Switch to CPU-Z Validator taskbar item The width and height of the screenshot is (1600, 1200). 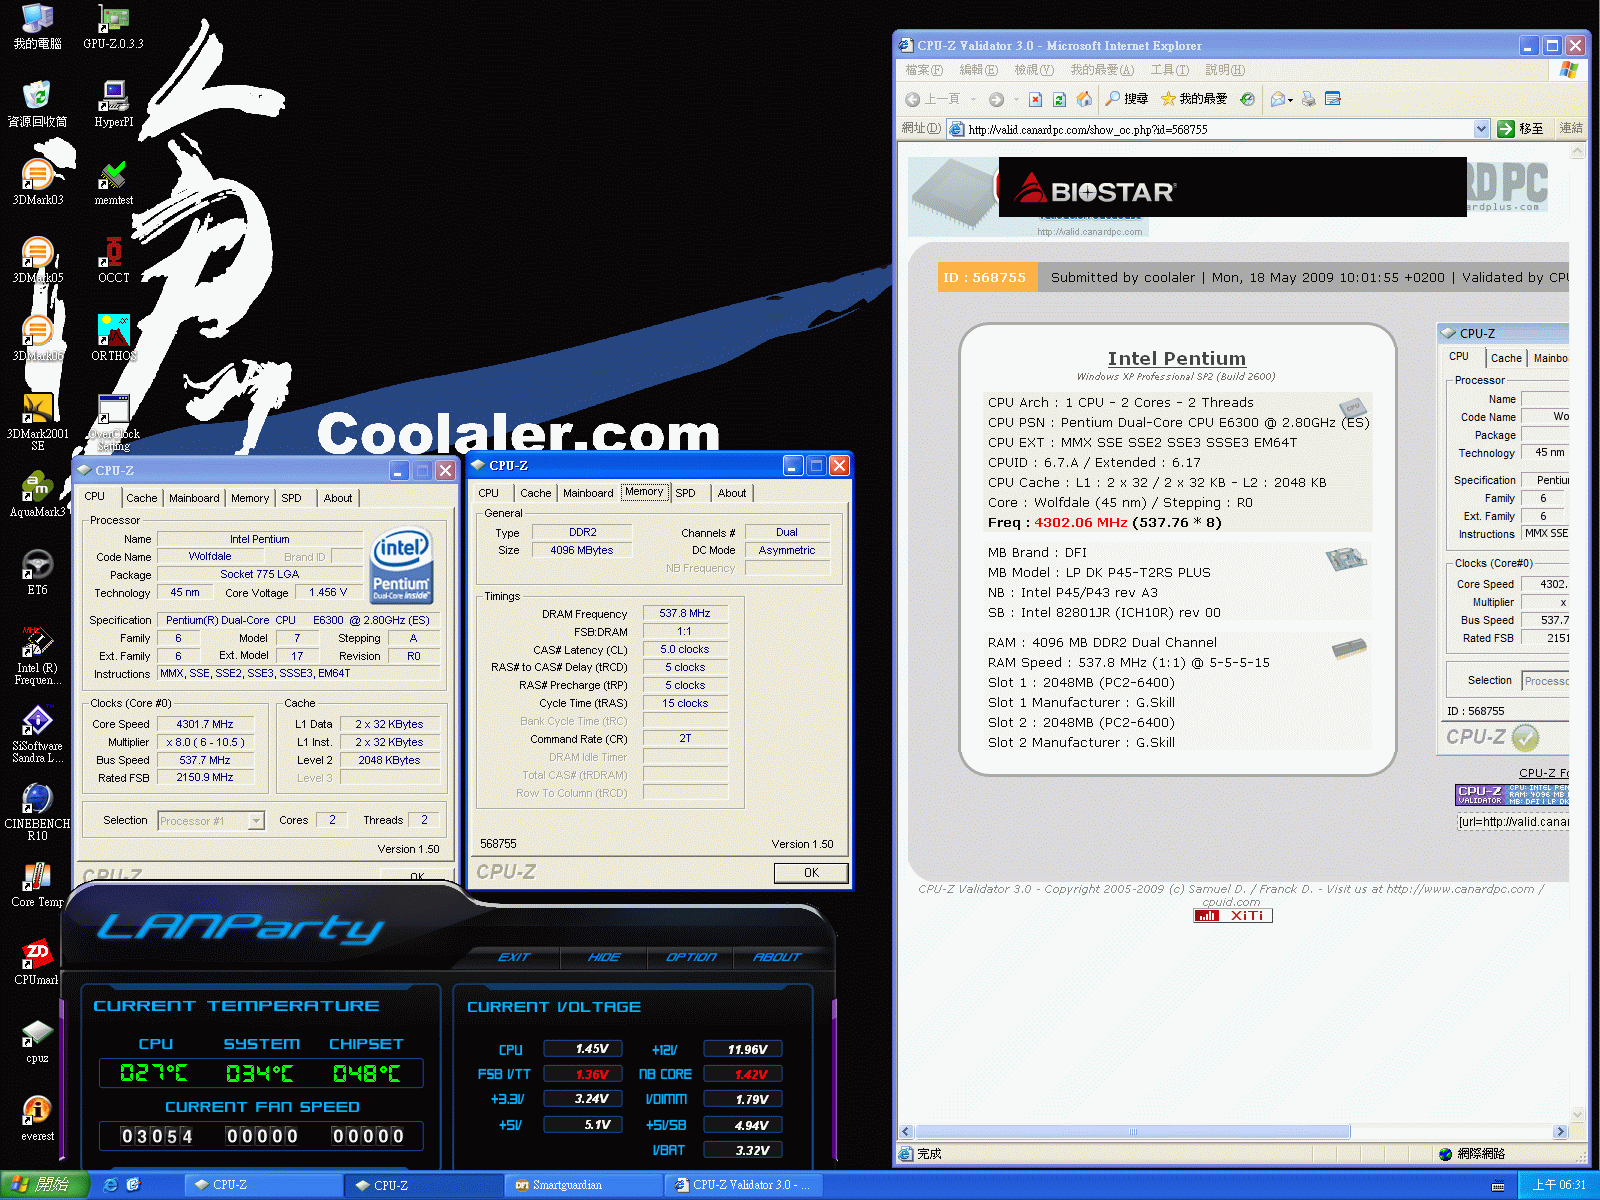tap(742, 1185)
